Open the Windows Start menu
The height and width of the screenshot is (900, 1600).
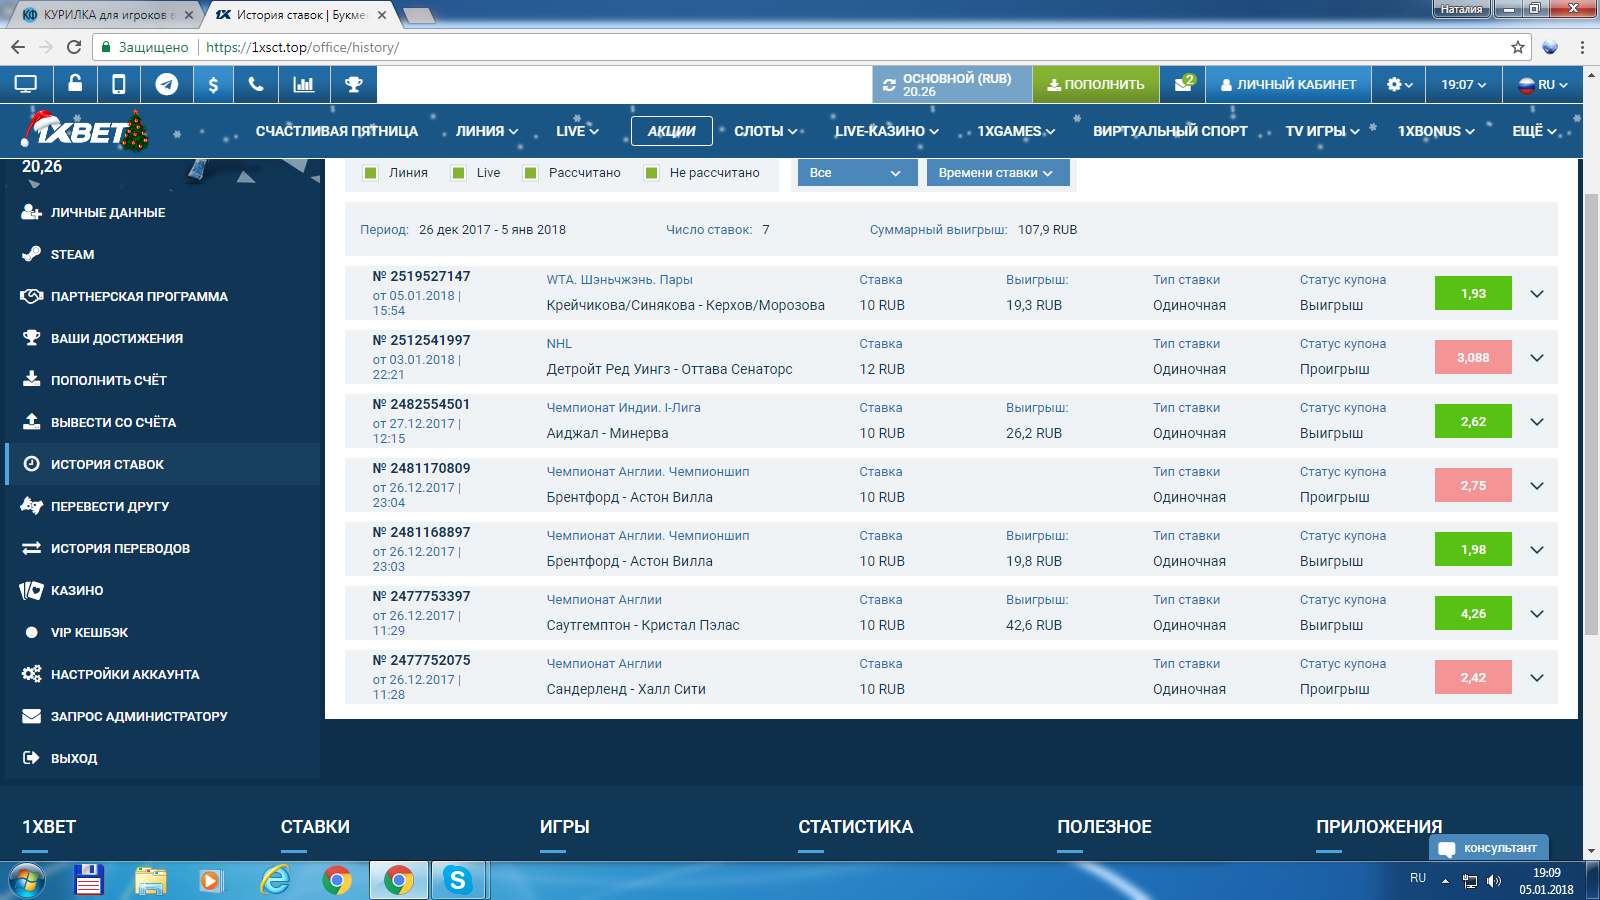[27, 881]
